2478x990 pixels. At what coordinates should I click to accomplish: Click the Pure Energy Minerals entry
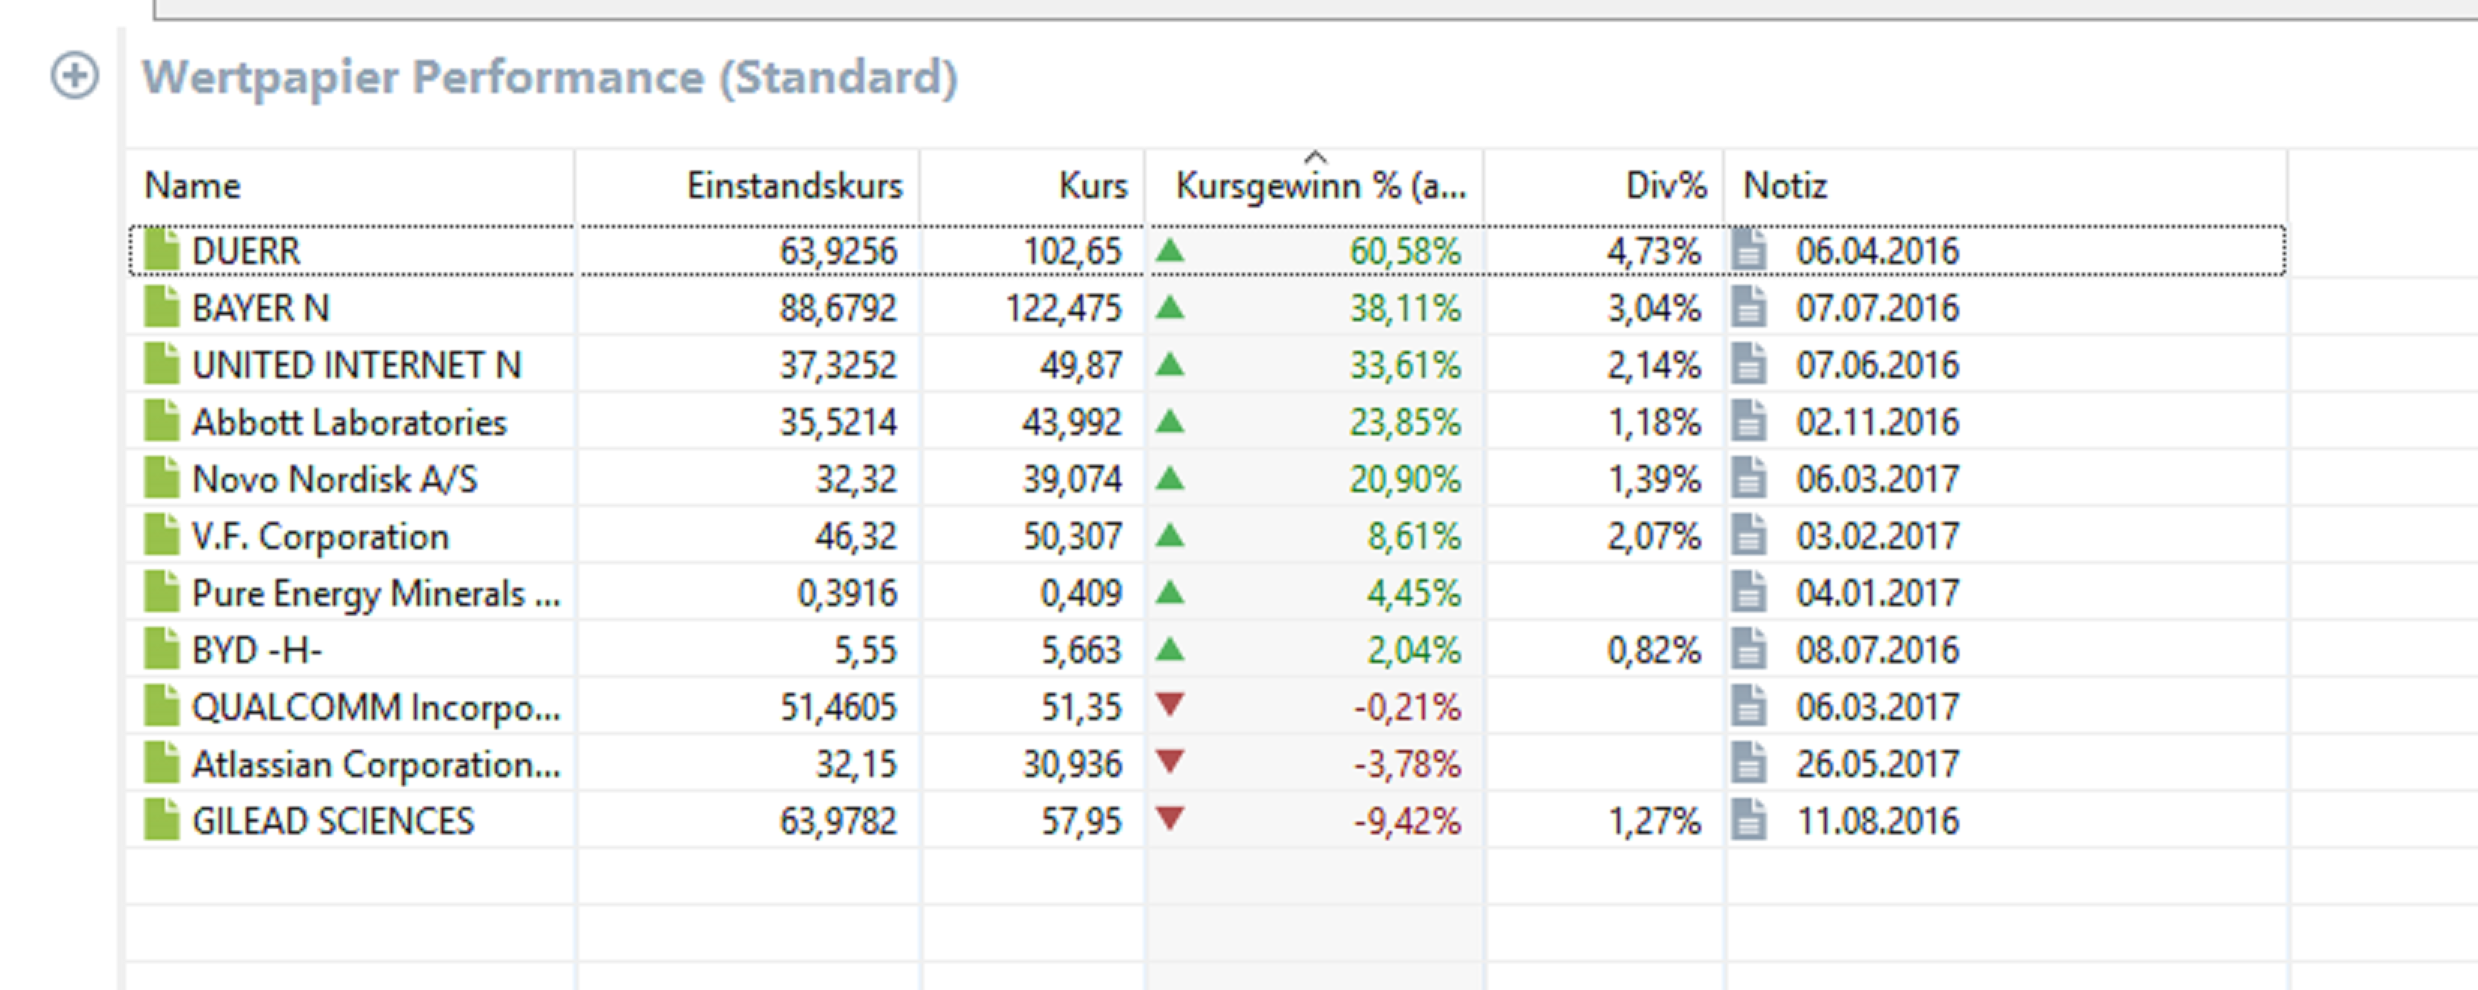375,594
